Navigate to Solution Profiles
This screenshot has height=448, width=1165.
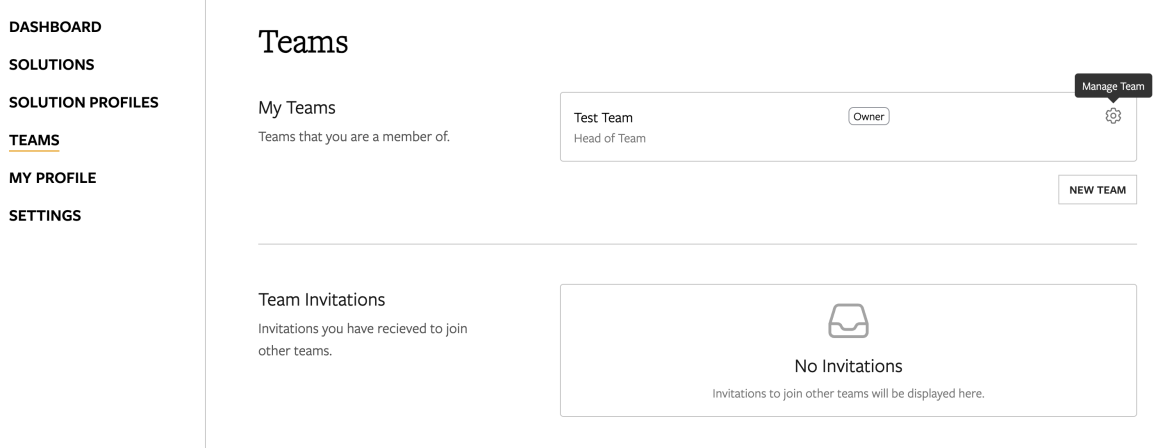coord(84,102)
